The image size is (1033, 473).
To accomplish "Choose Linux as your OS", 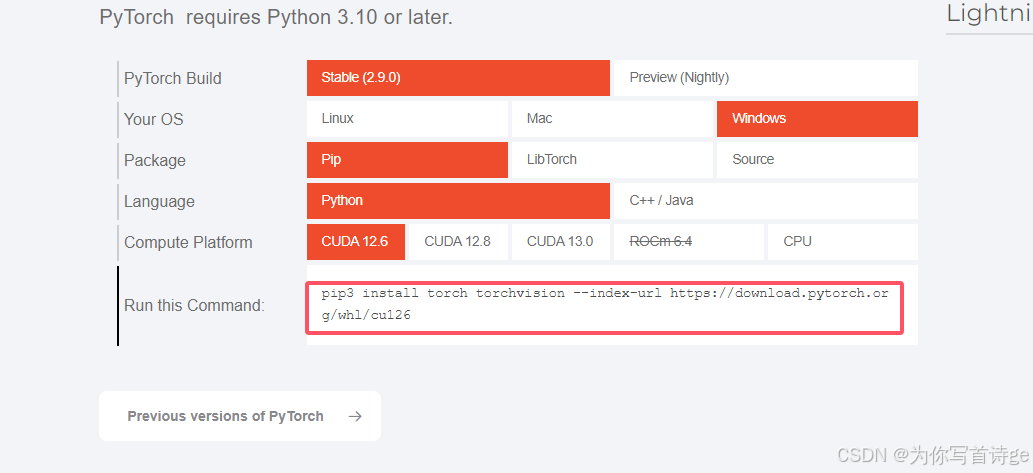I will tap(407, 119).
